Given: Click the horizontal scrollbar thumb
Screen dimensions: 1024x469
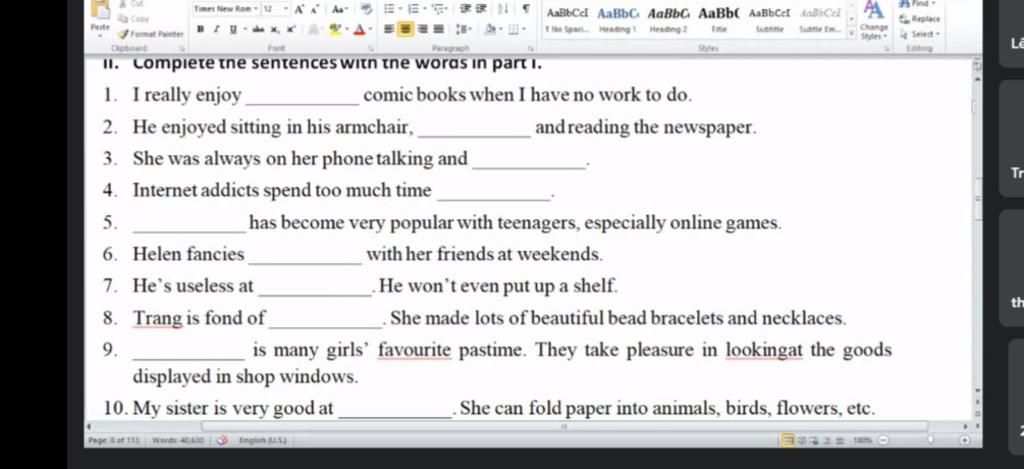Looking at the screenshot, I should point(565,427).
